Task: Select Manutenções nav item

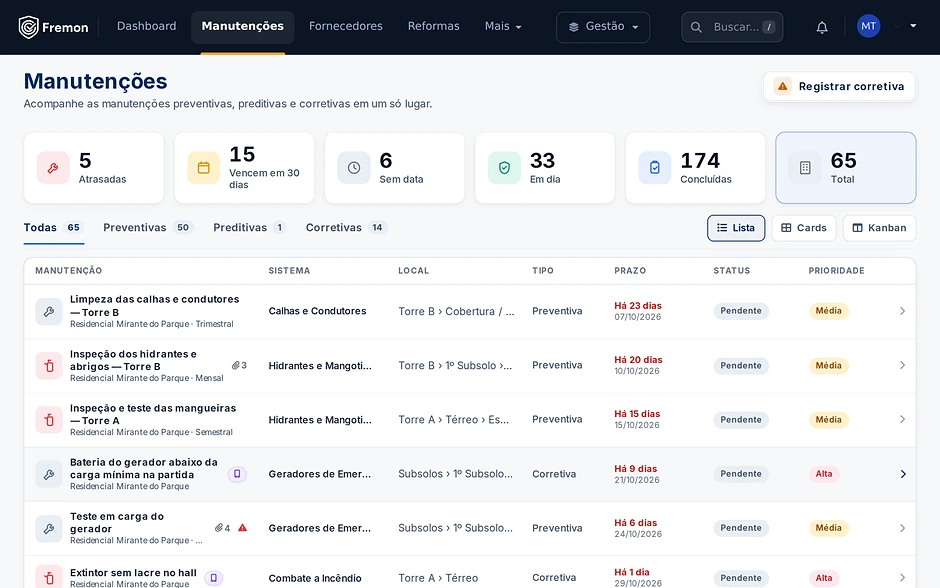Action: click(242, 26)
